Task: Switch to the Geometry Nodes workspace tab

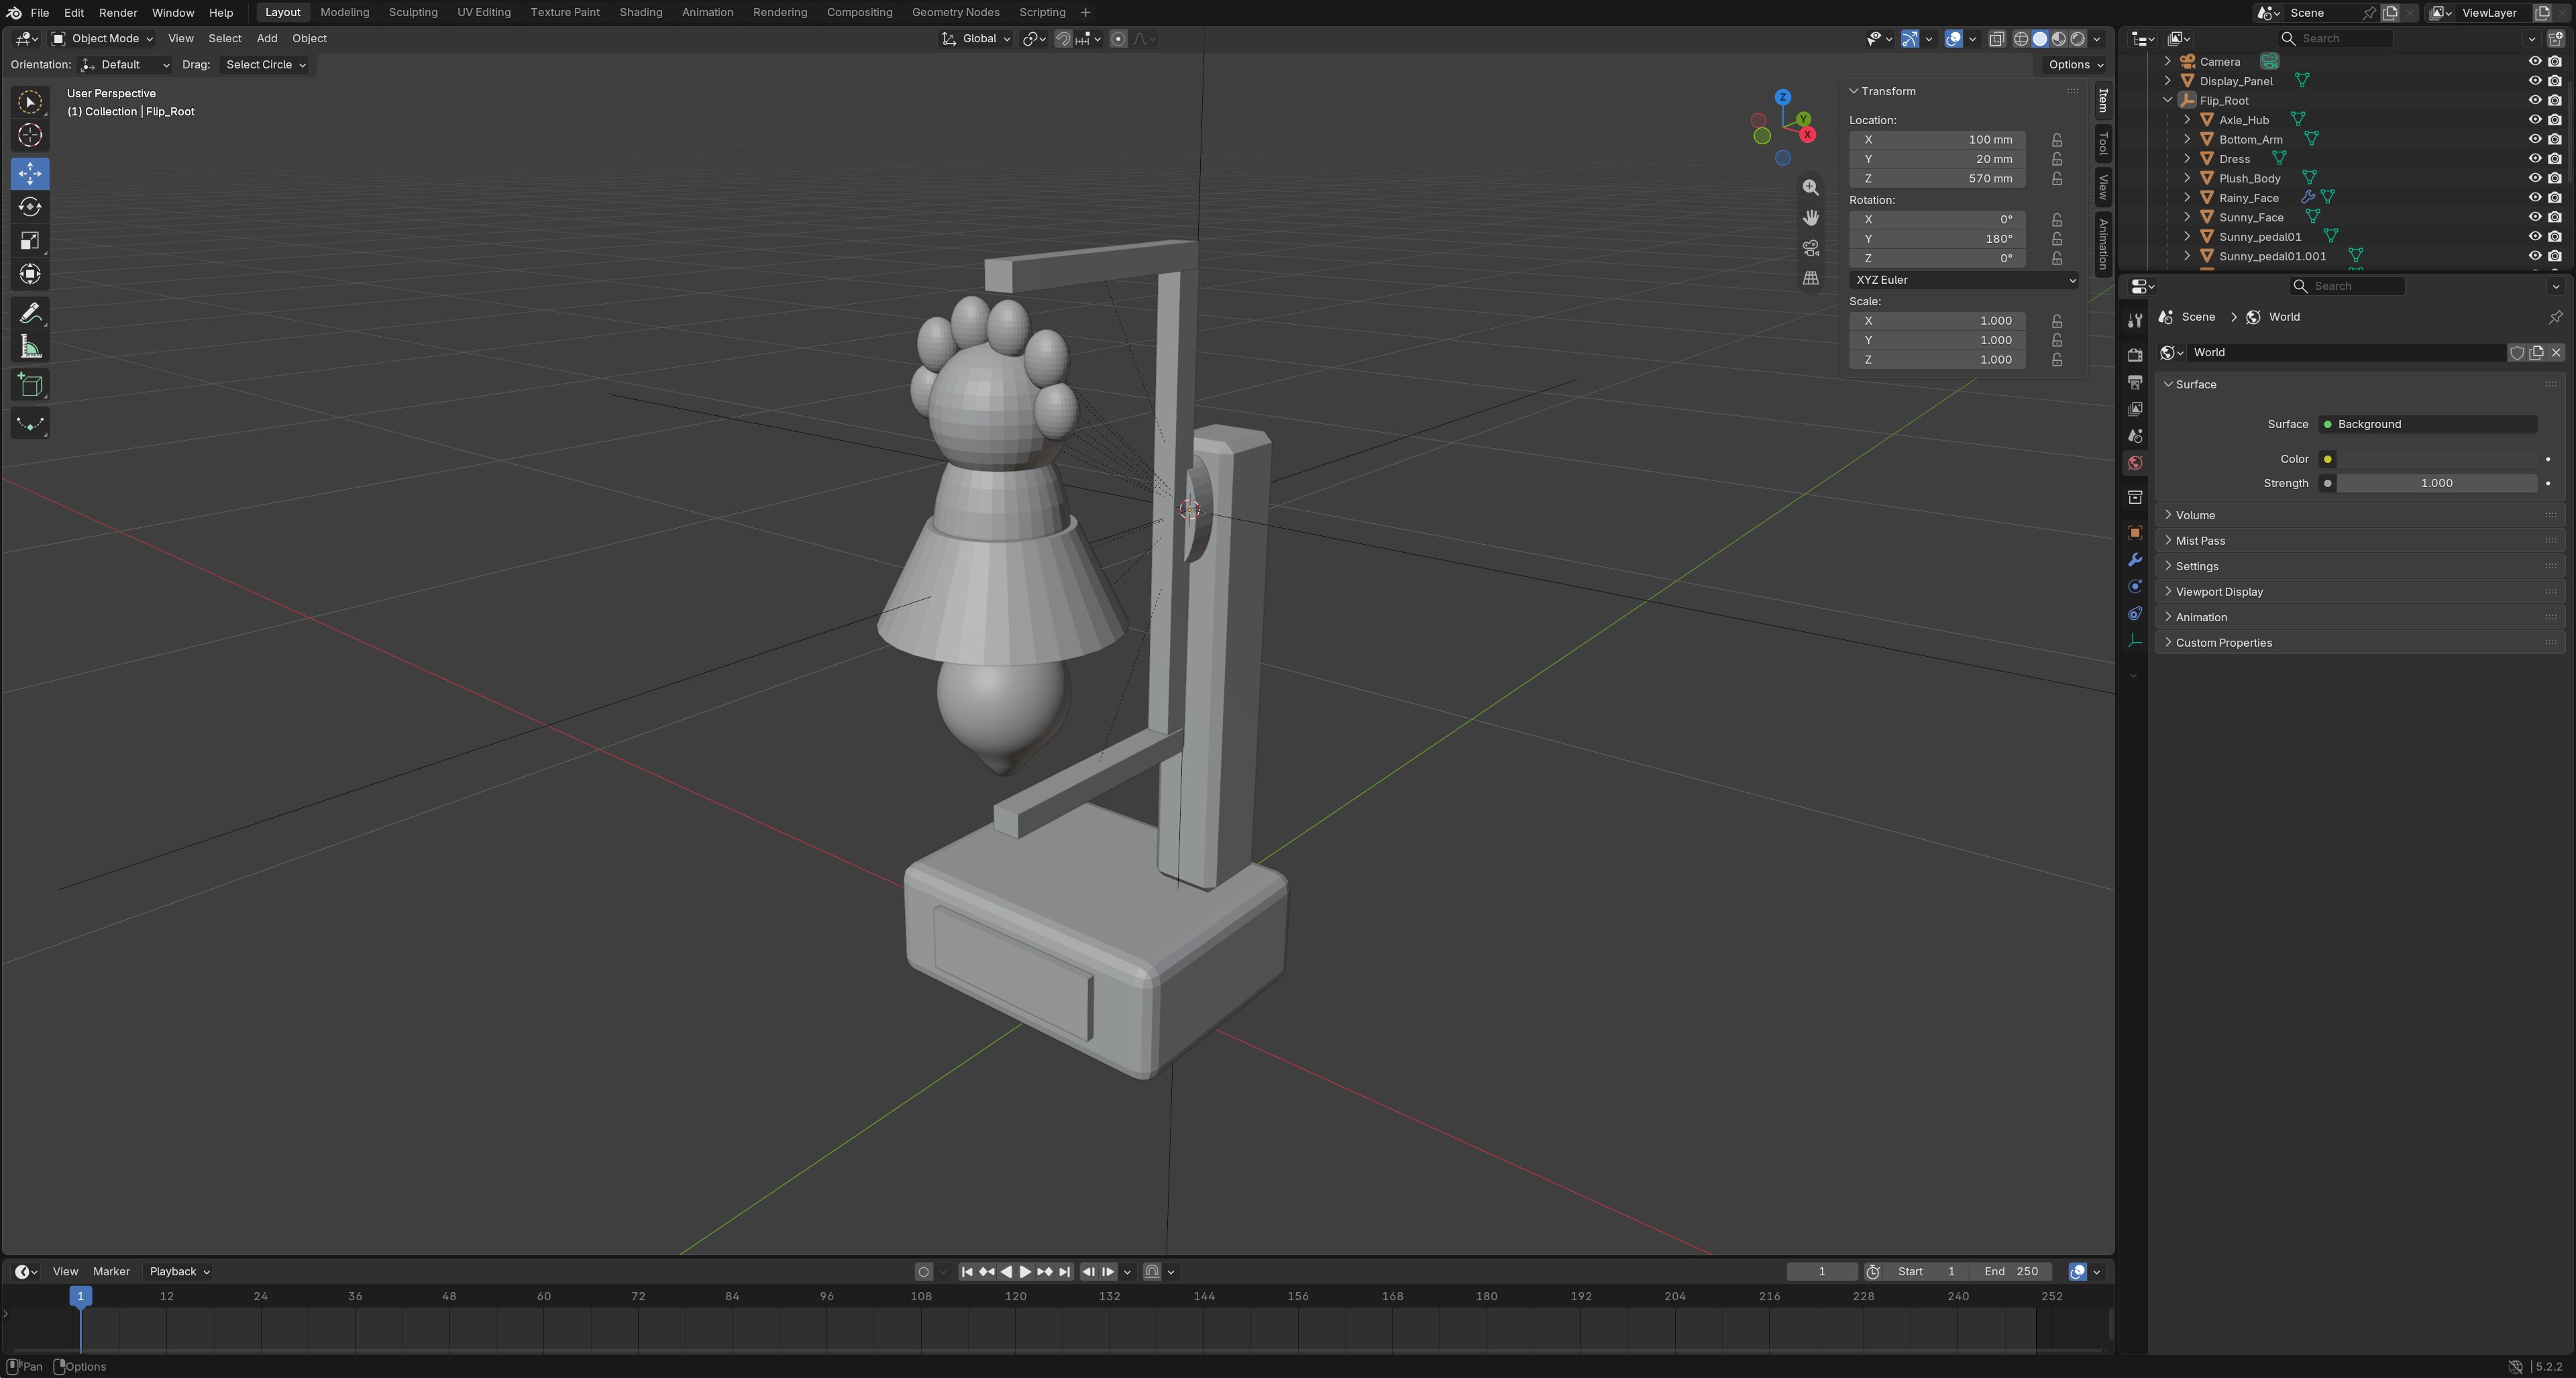Action: [955, 12]
